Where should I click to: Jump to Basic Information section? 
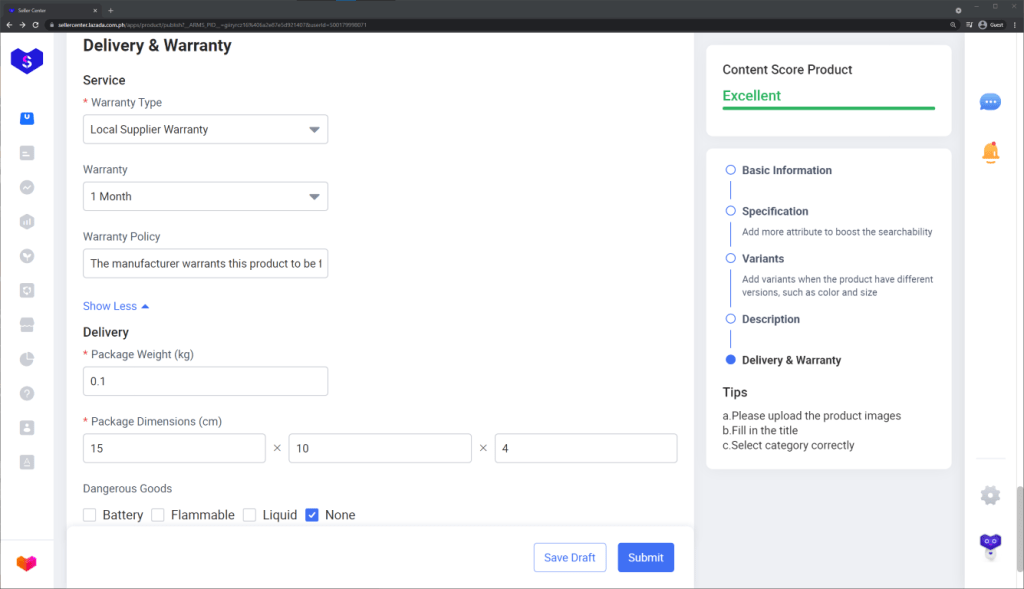click(786, 171)
